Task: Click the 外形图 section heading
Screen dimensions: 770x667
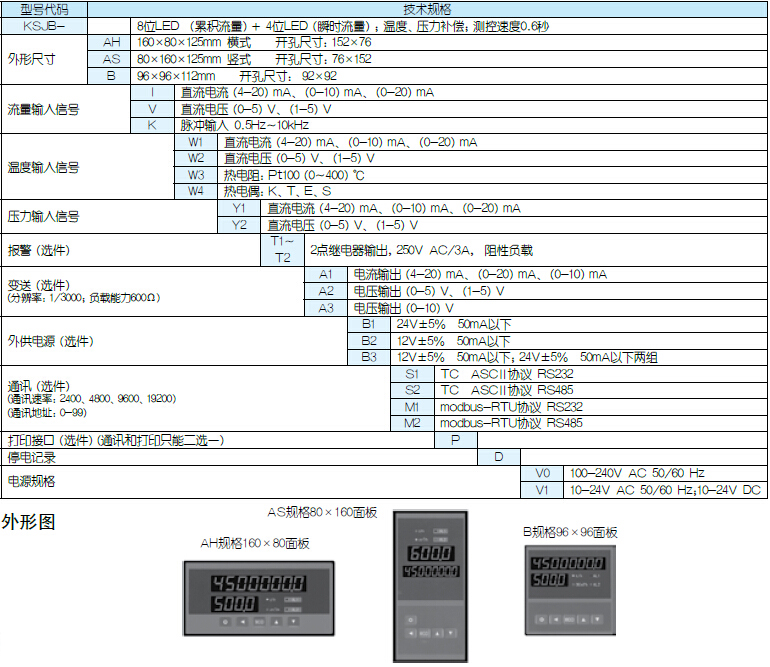Action: click(x=29, y=521)
